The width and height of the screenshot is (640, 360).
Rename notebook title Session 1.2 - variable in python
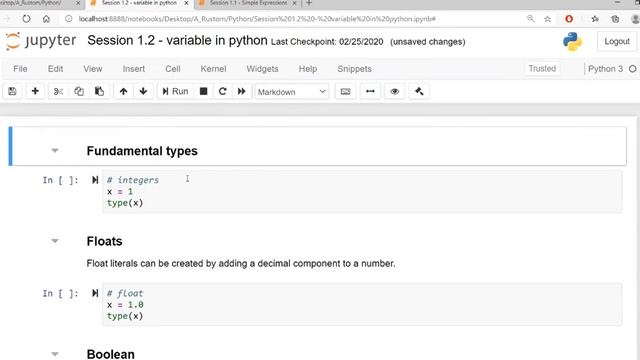tap(177, 40)
